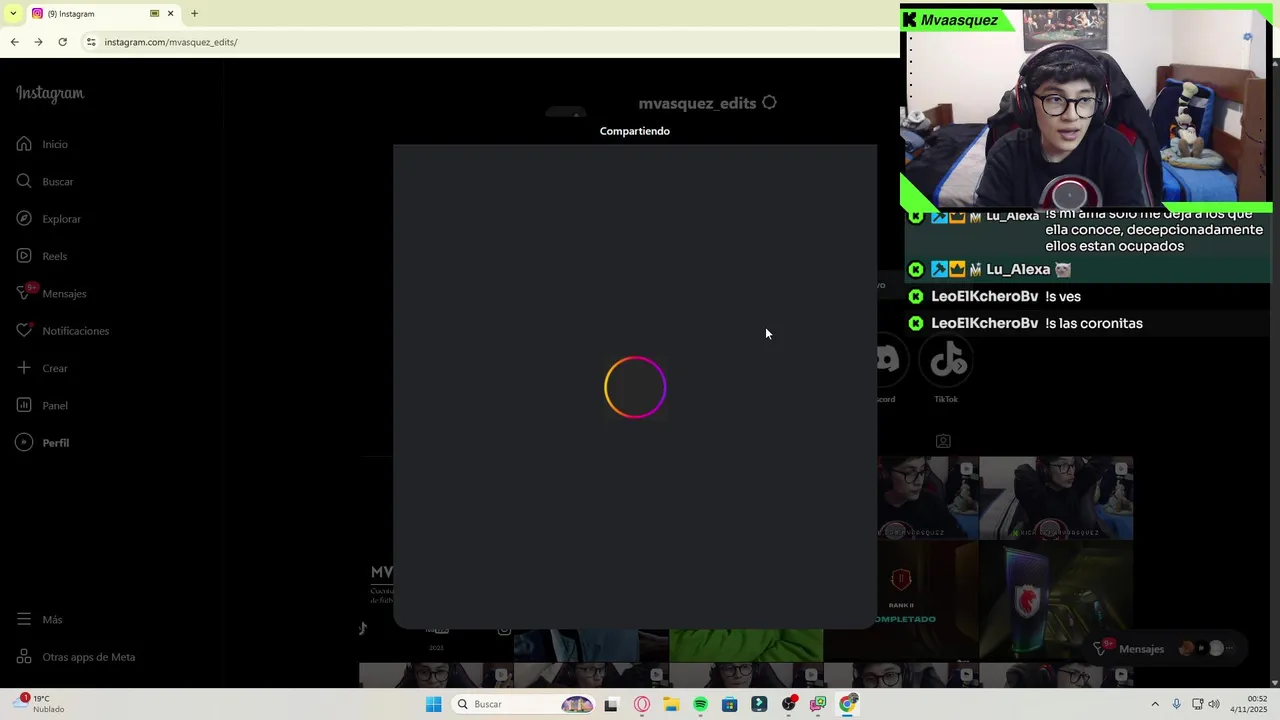Show hidden system tray icons
The width and height of the screenshot is (1280, 720).
click(x=1155, y=704)
